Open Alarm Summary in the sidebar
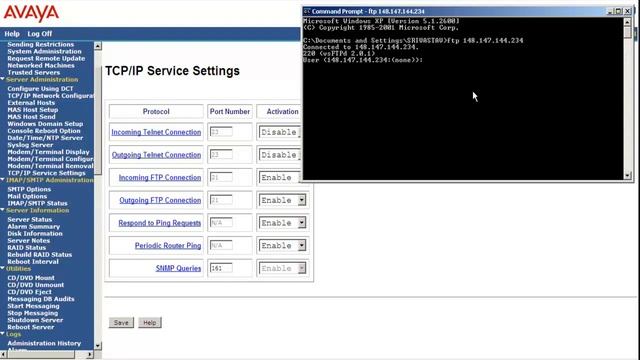Image resolution: width=640 pixels, height=360 pixels. (x=33, y=227)
